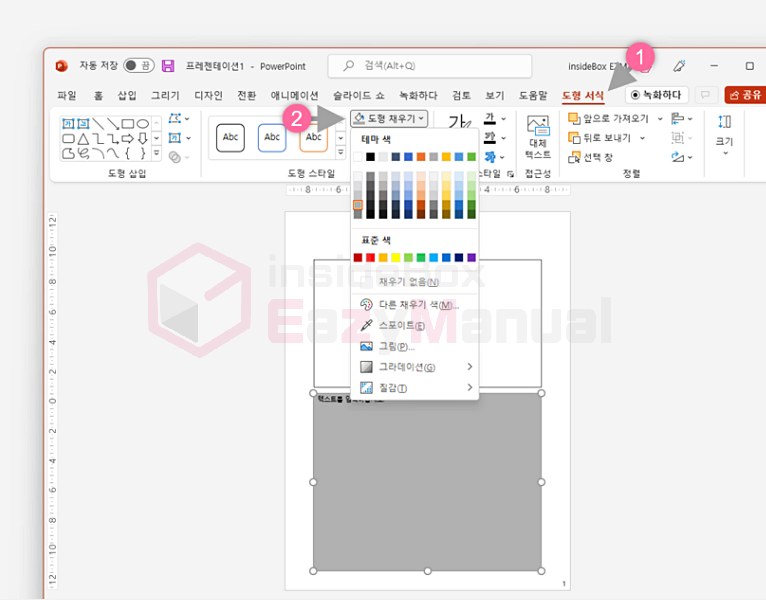The height and width of the screenshot is (600, 766).
Task: Click the Edit Shape points icon
Action: [x=174, y=118]
